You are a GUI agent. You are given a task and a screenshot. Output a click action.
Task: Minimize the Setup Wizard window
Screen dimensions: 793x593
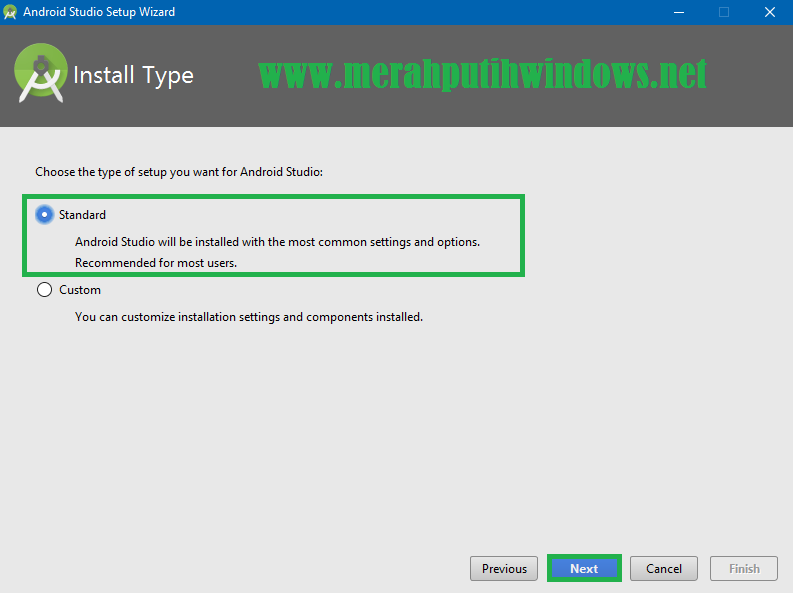tap(679, 12)
